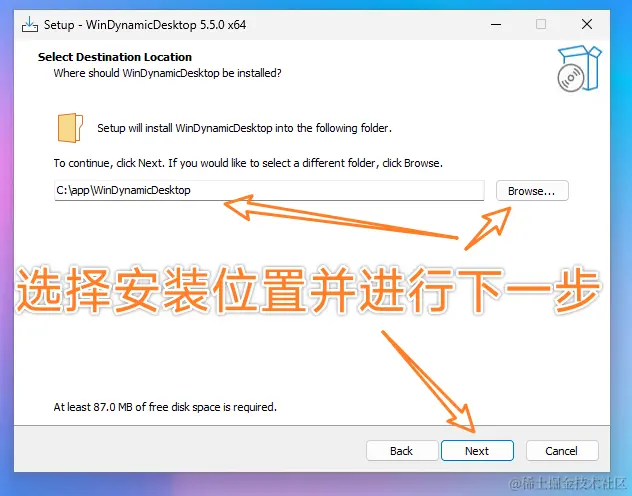Click the box and disc setup icon

click(x=579, y=68)
